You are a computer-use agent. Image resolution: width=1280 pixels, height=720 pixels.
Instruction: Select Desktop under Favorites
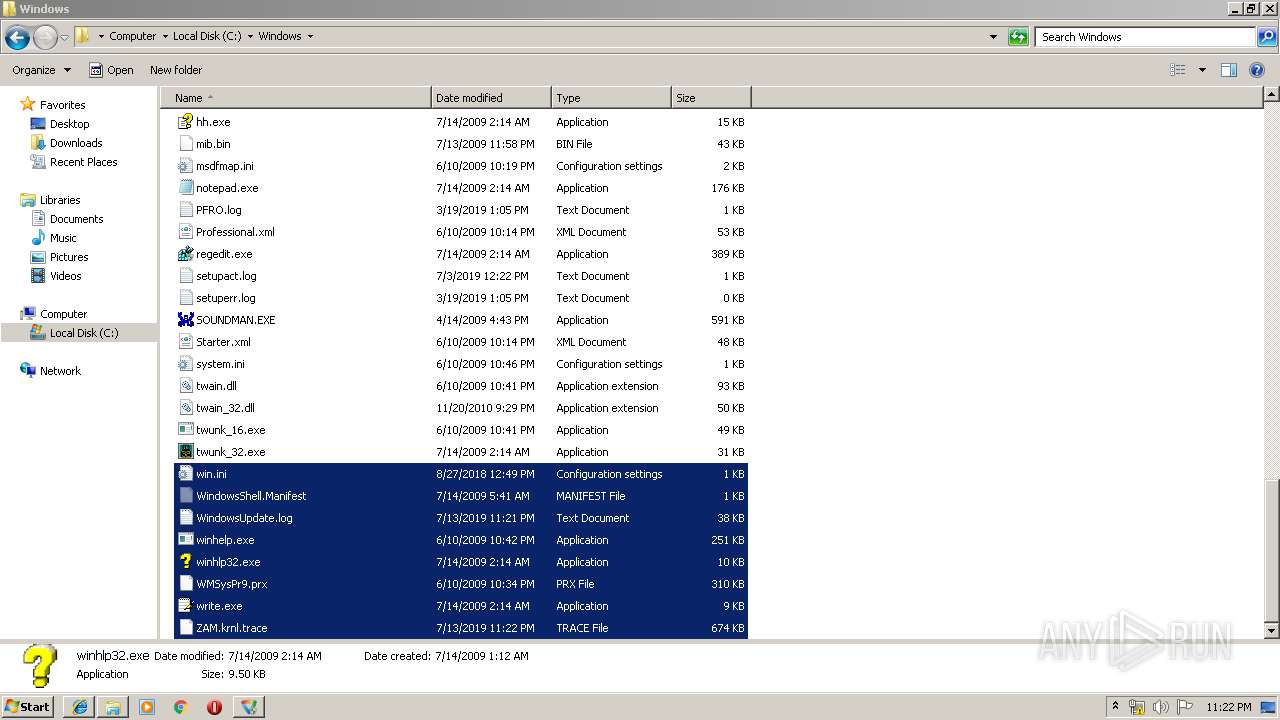[x=69, y=124]
